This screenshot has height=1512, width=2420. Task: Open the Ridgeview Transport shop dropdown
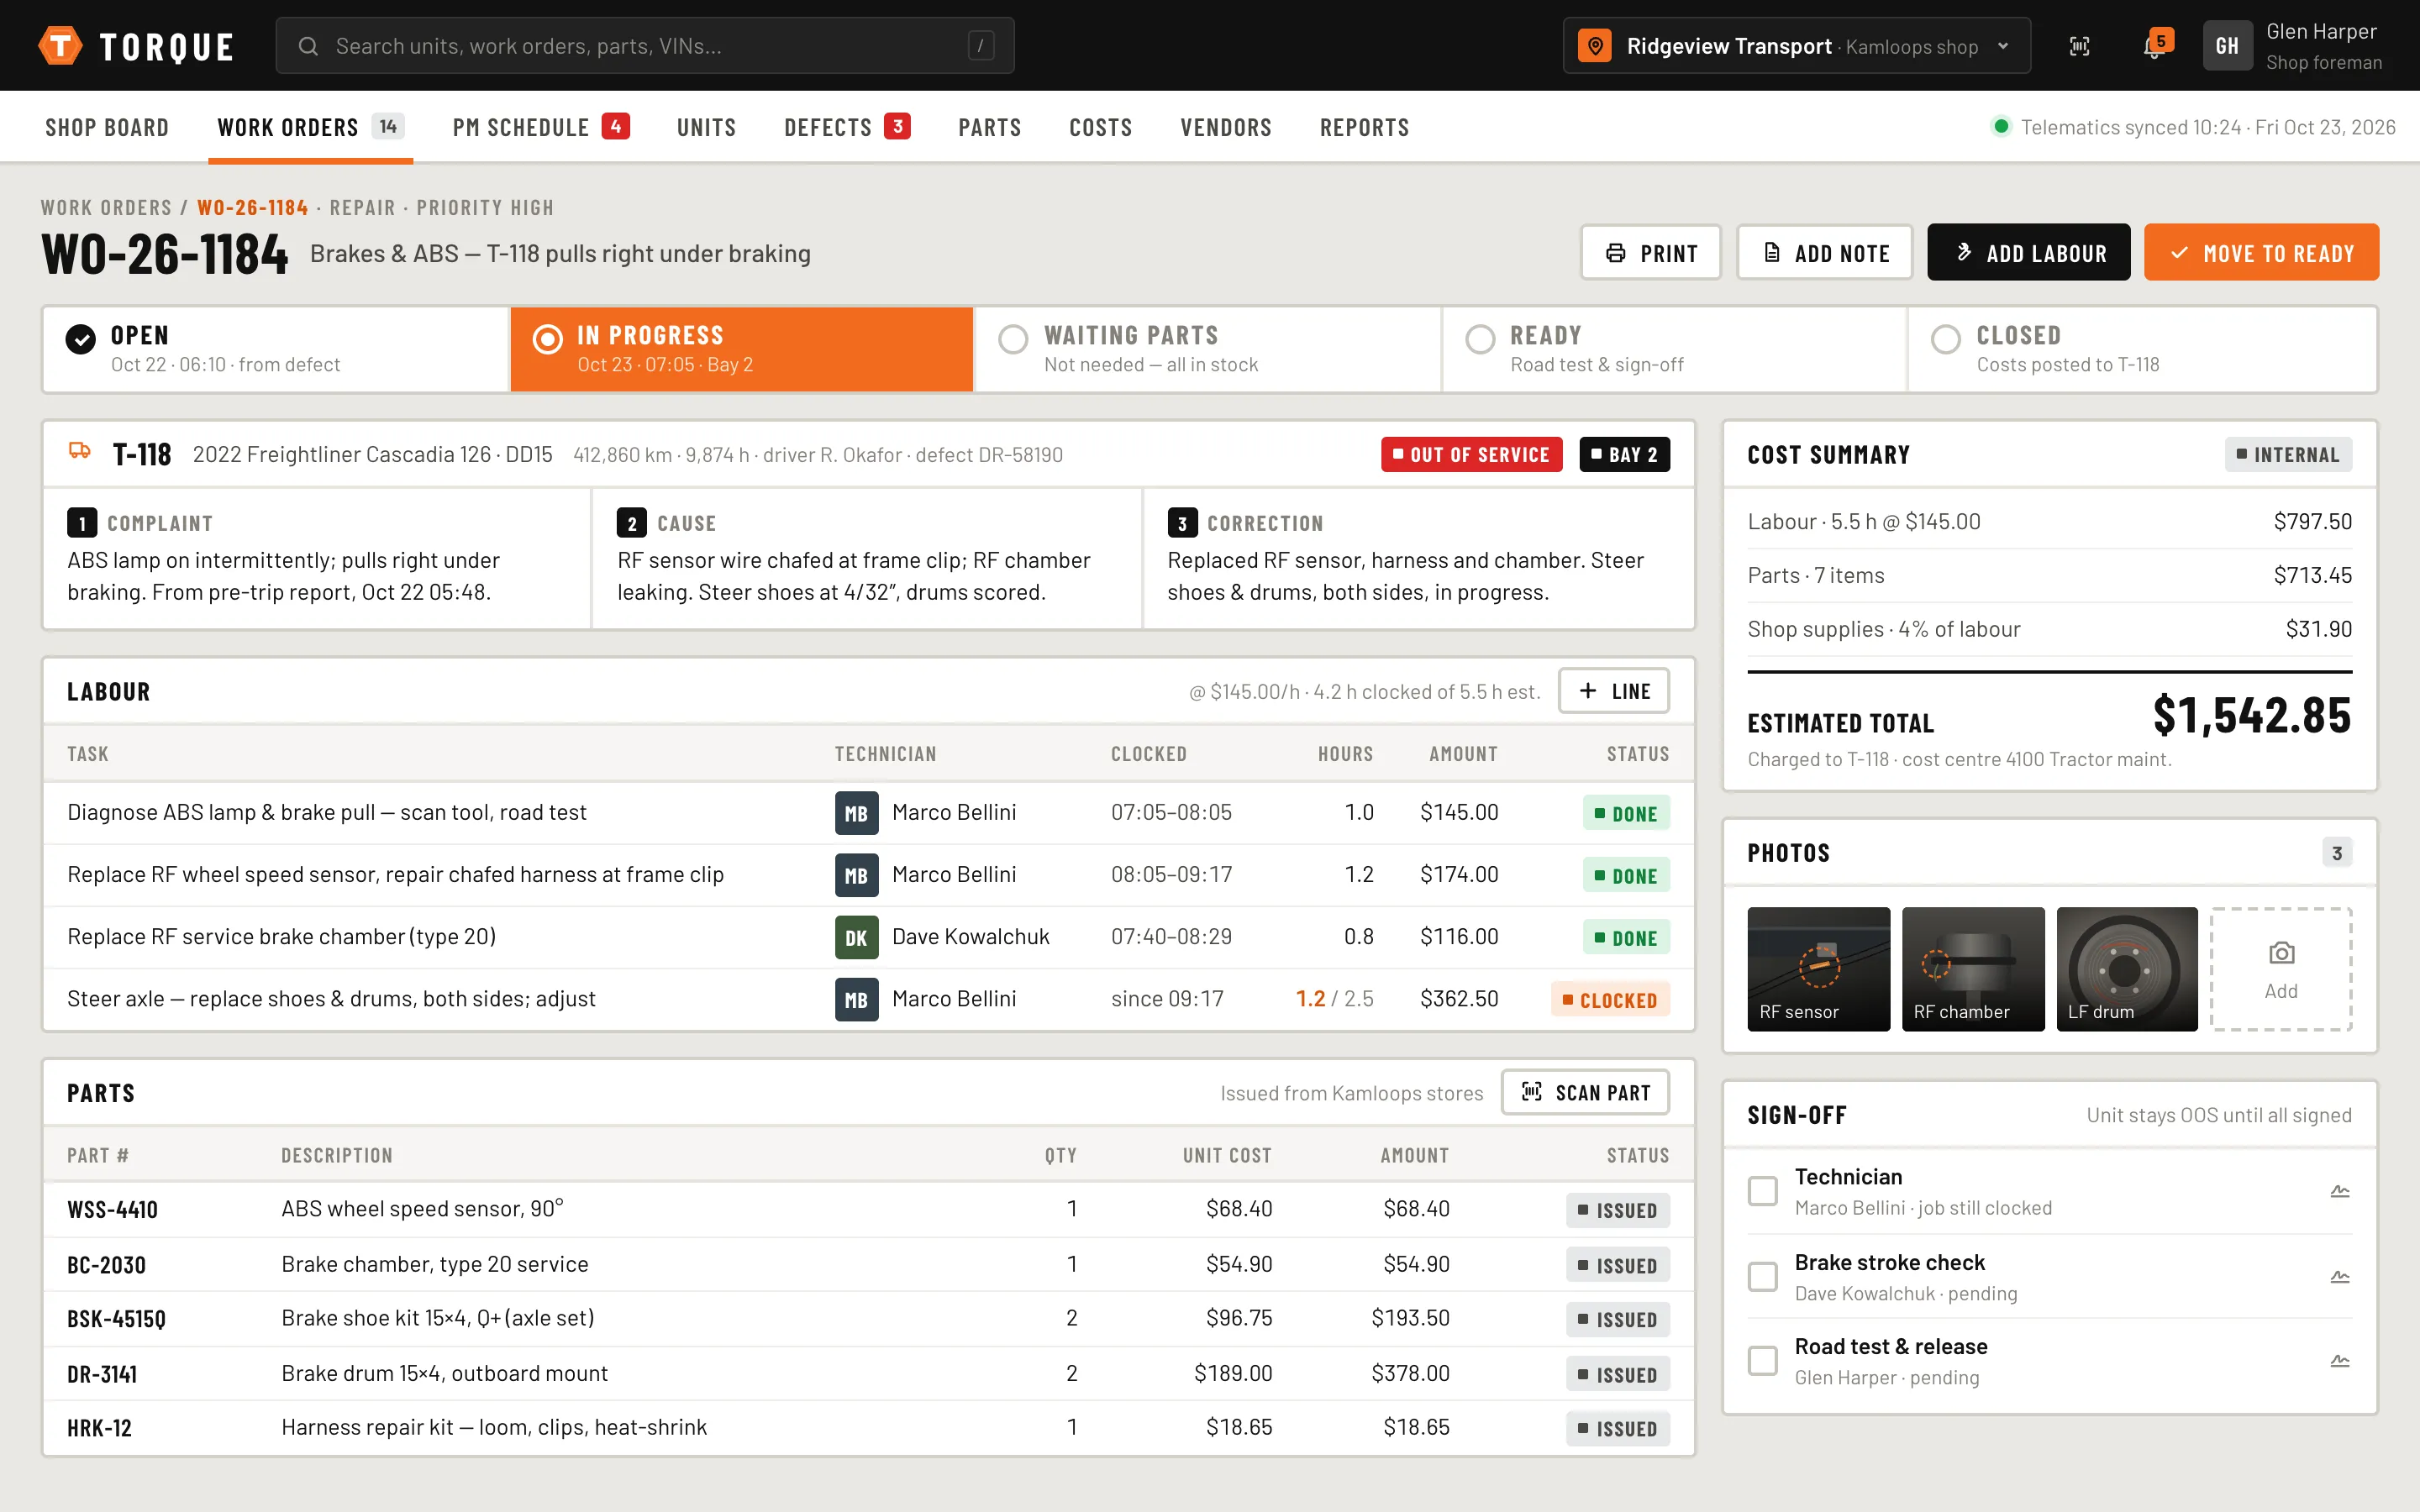1796,46
